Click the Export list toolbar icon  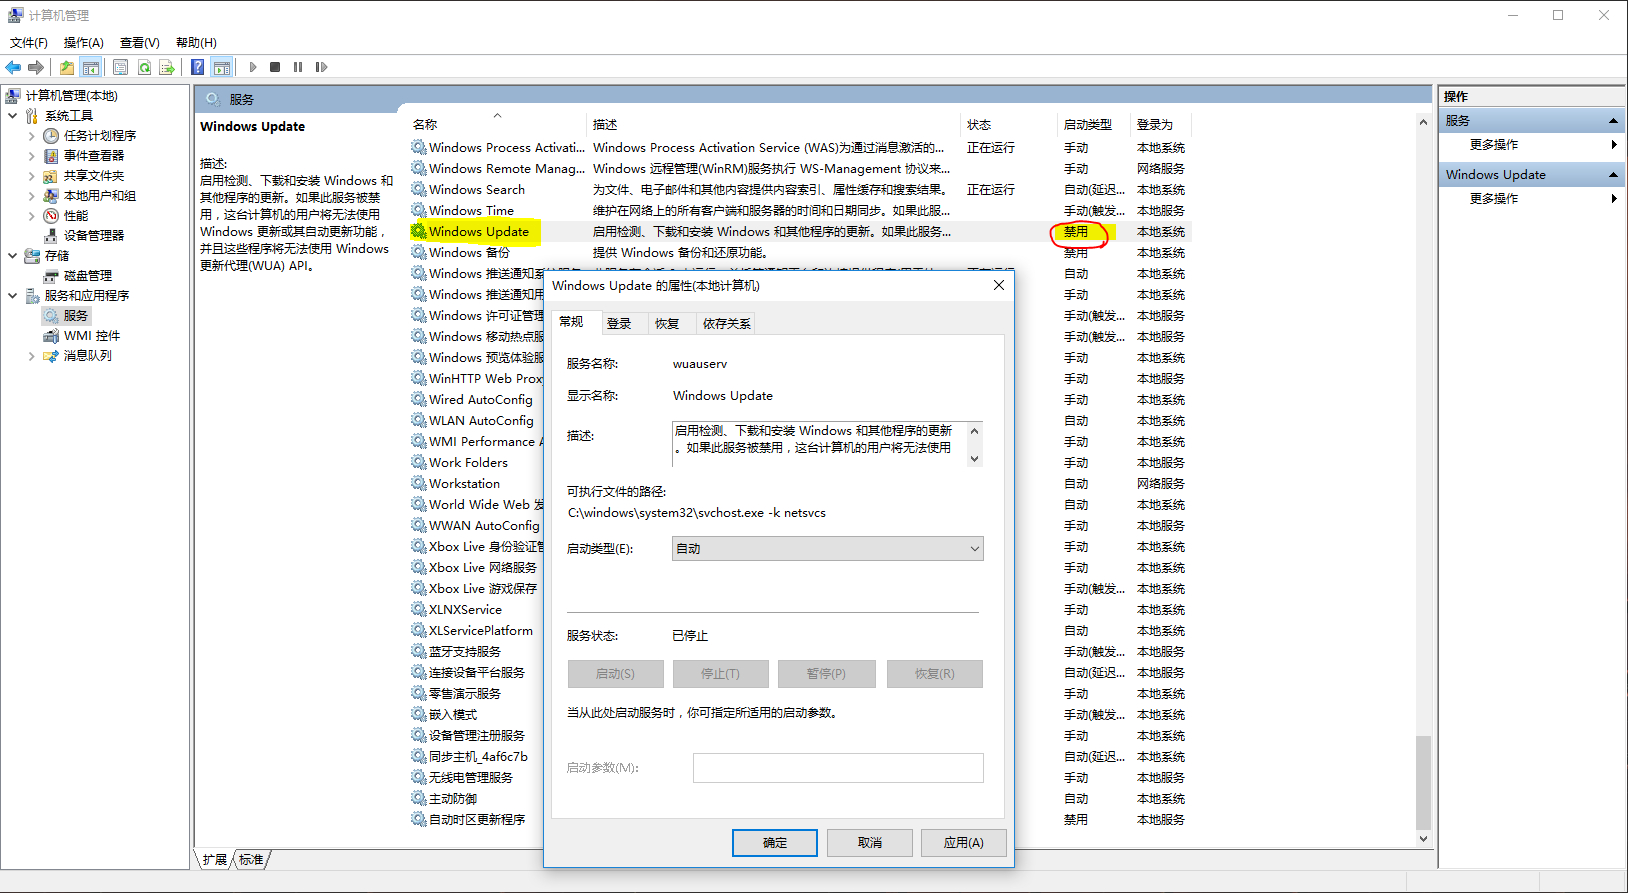point(167,67)
